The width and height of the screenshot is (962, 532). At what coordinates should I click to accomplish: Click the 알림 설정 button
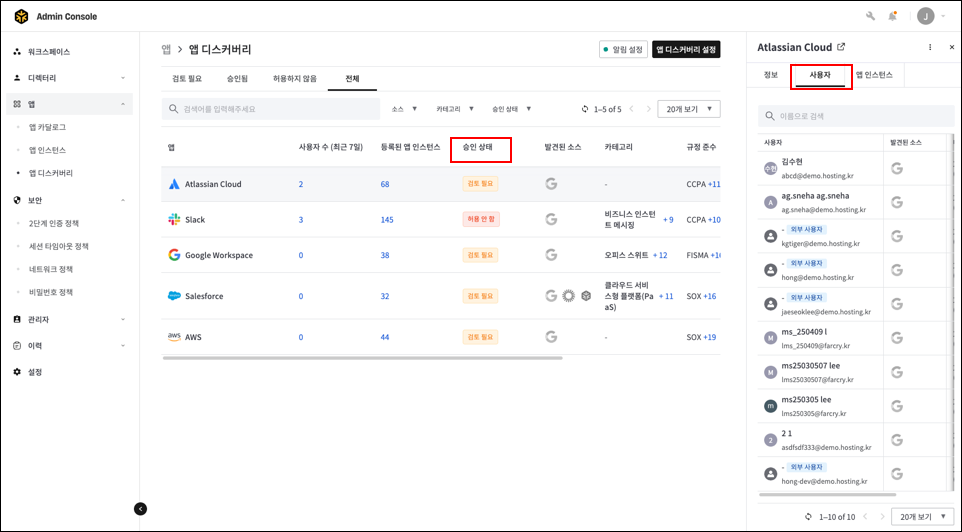pyautogui.click(x=622, y=49)
